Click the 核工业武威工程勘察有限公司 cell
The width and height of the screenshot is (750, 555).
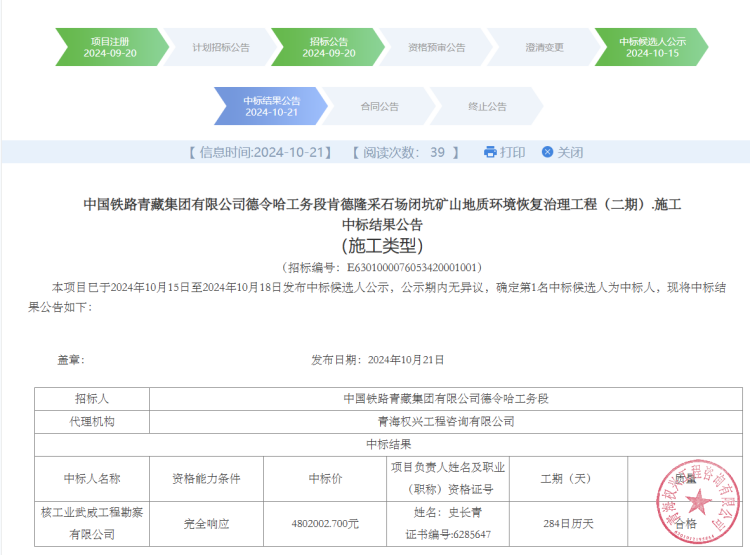tap(92, 523)
